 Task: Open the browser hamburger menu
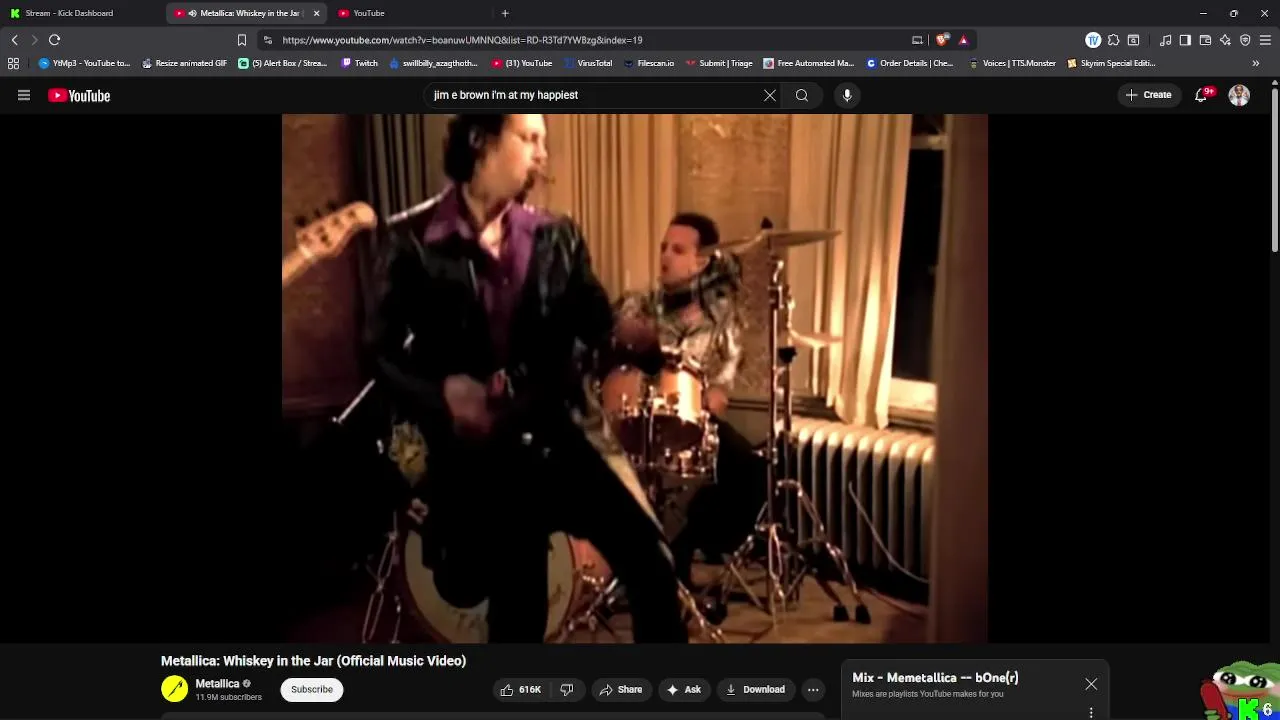[1265, 40]
